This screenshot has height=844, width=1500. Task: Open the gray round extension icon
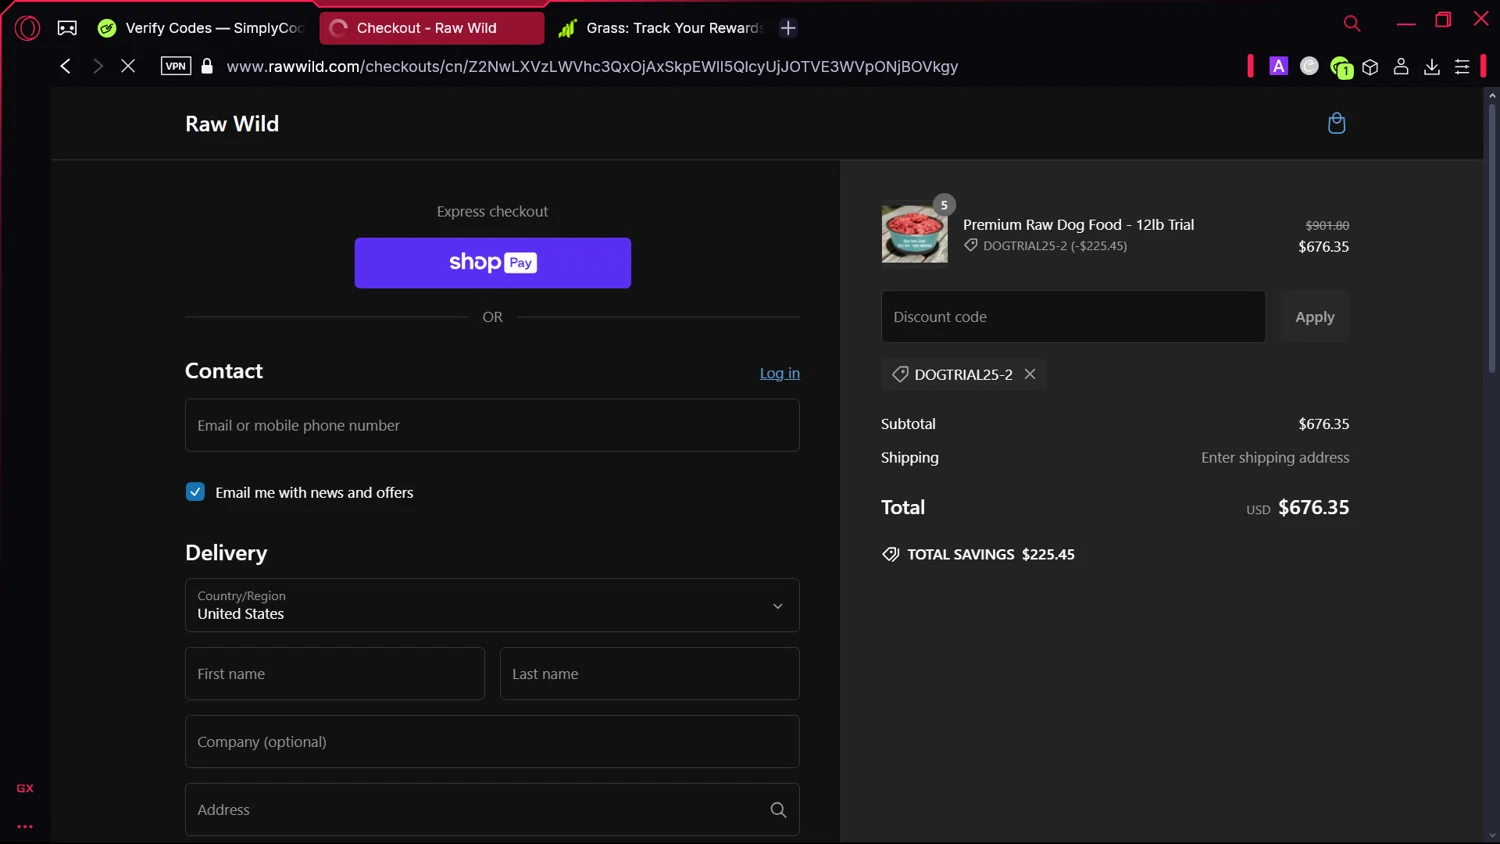pyautogui.click(x=1309, y=66)
